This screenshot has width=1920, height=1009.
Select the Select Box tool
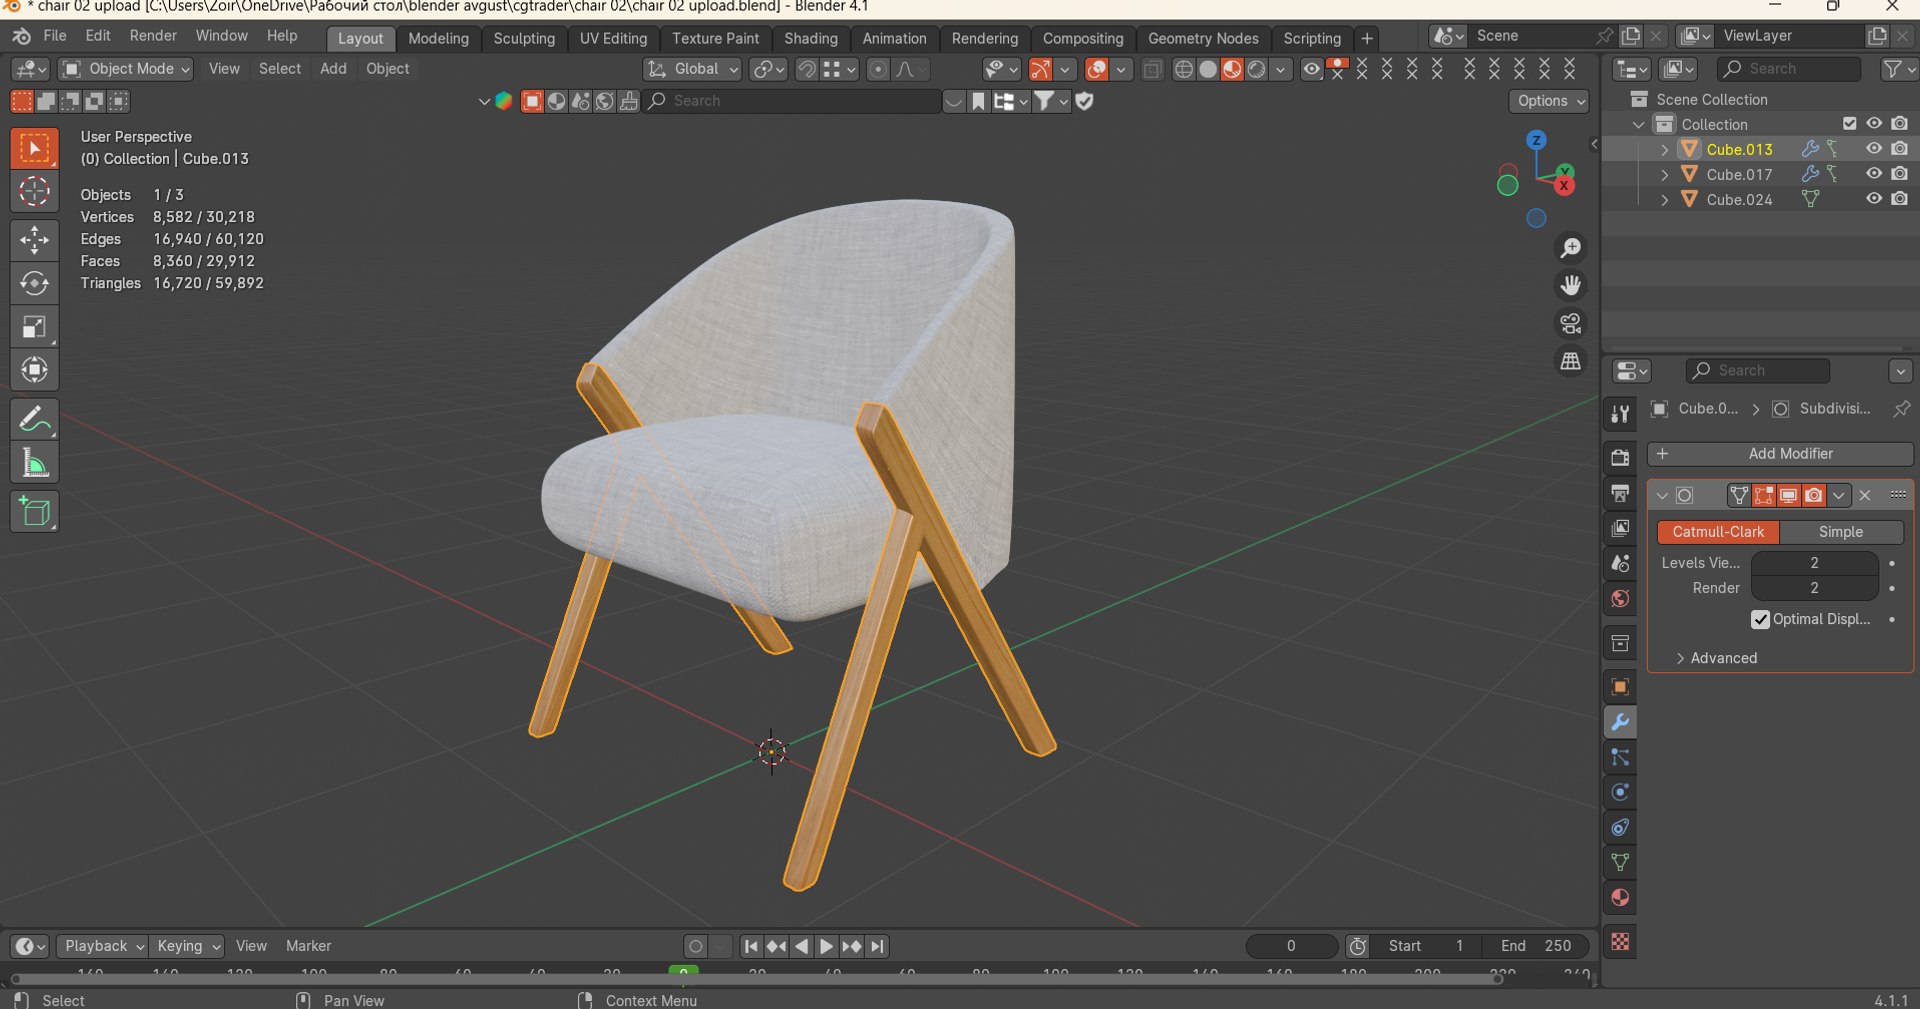(35, 149)
